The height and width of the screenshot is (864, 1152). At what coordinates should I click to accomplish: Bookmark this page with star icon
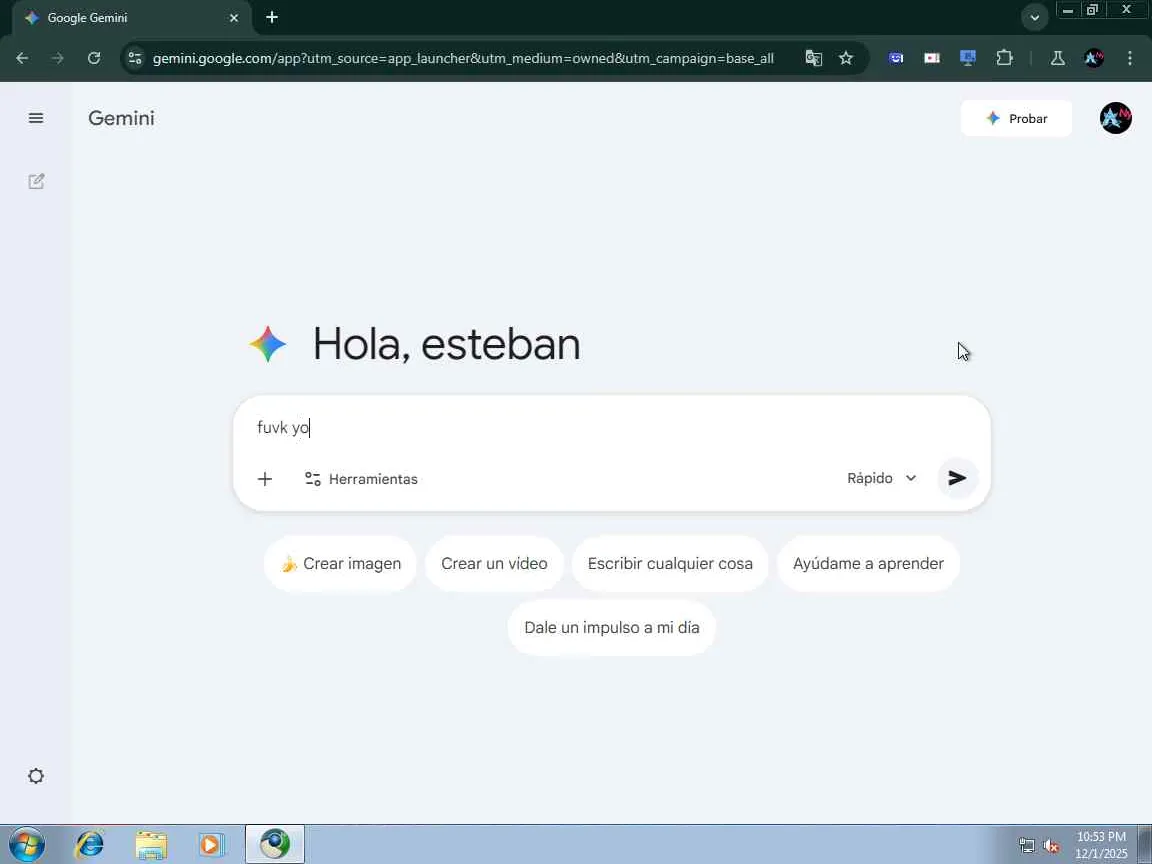[x=846, y=58]
